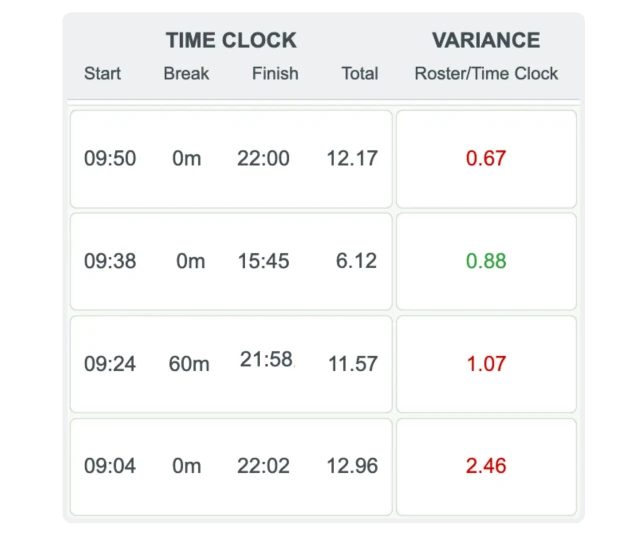Open the red 0.67 variance cell
The image size is (640, 538).
[486, 159]
